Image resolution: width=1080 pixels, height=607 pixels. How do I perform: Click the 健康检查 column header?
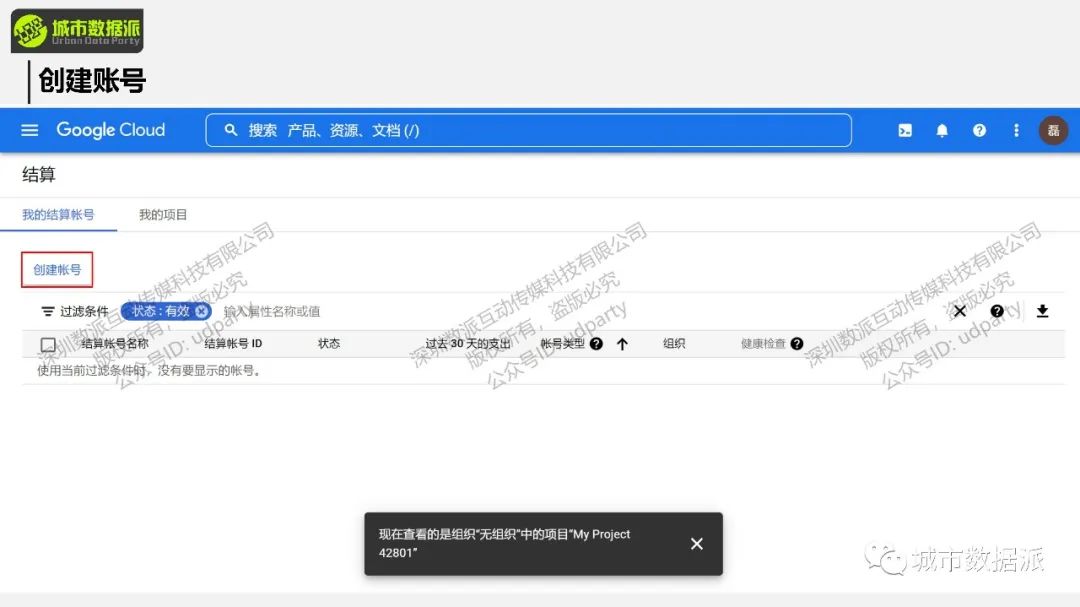(763, 344)
